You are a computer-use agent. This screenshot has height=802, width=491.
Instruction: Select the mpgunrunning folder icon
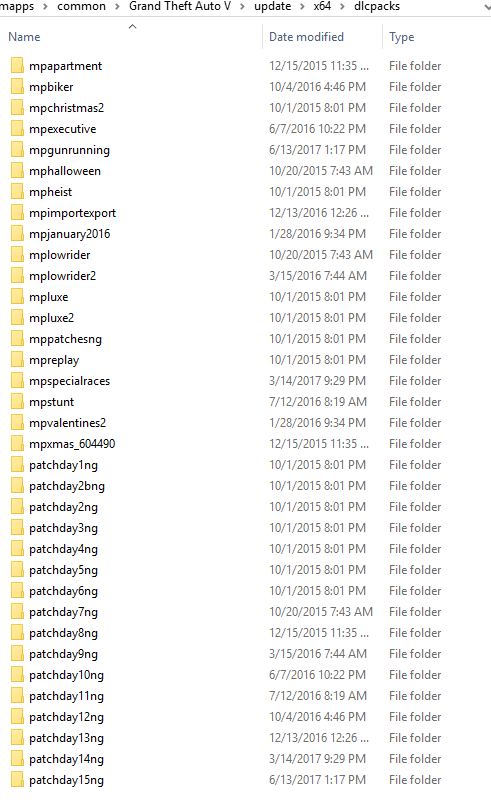pyautogui.click(x=17, y=150)
